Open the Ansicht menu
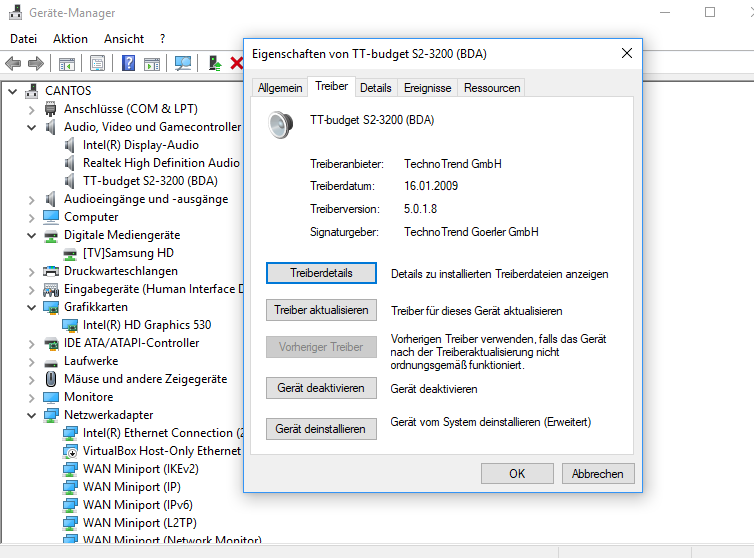This screenshot has width=754, height=558. click(x=124, y=38)
